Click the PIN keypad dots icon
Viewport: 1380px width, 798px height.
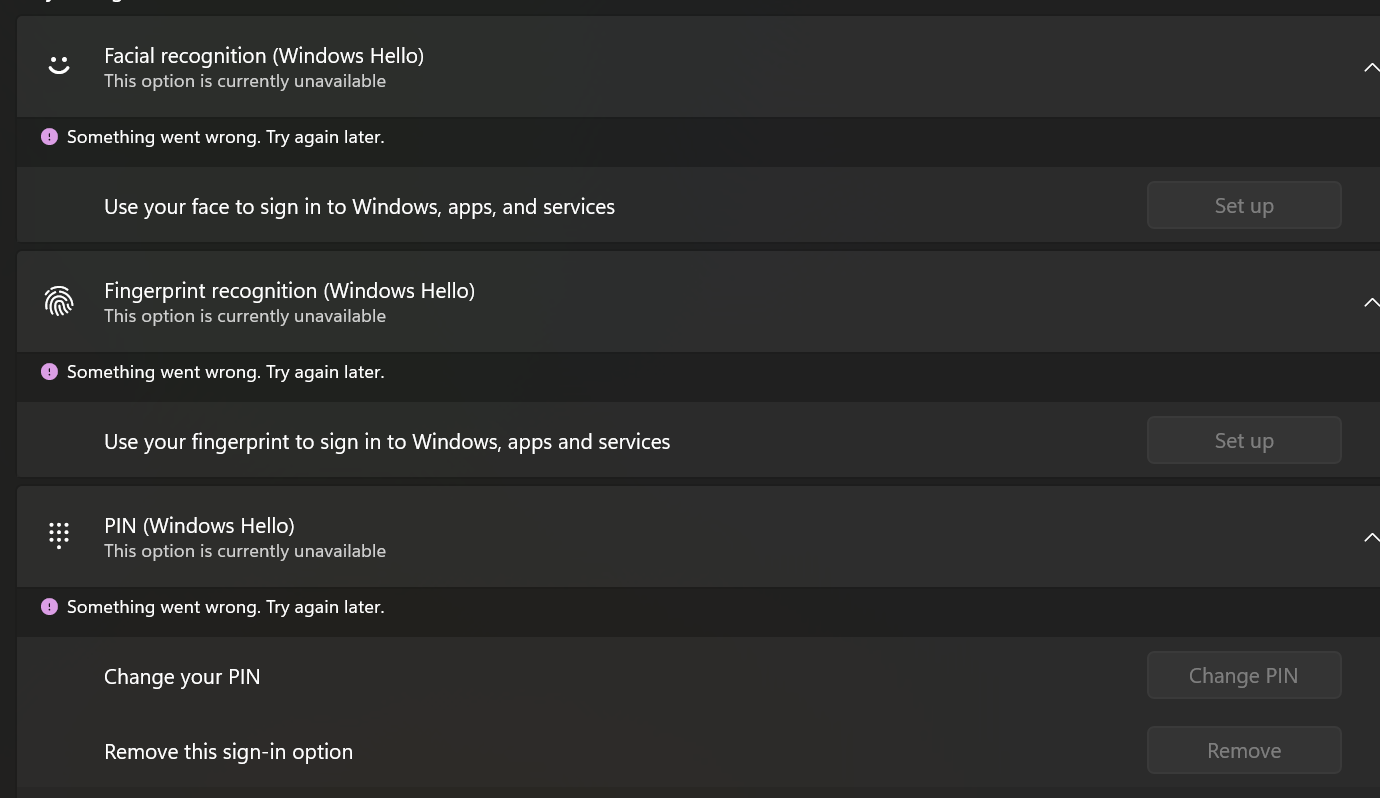[x=59, y=535]
